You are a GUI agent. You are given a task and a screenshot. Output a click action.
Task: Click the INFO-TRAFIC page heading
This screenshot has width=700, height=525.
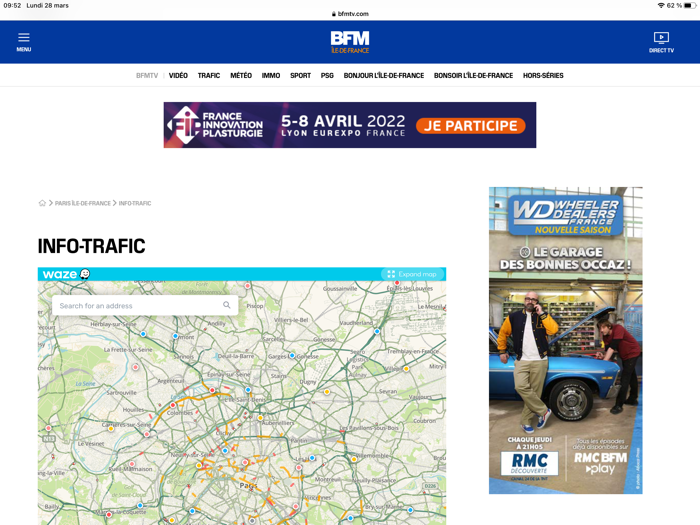(x=92, y=246)
